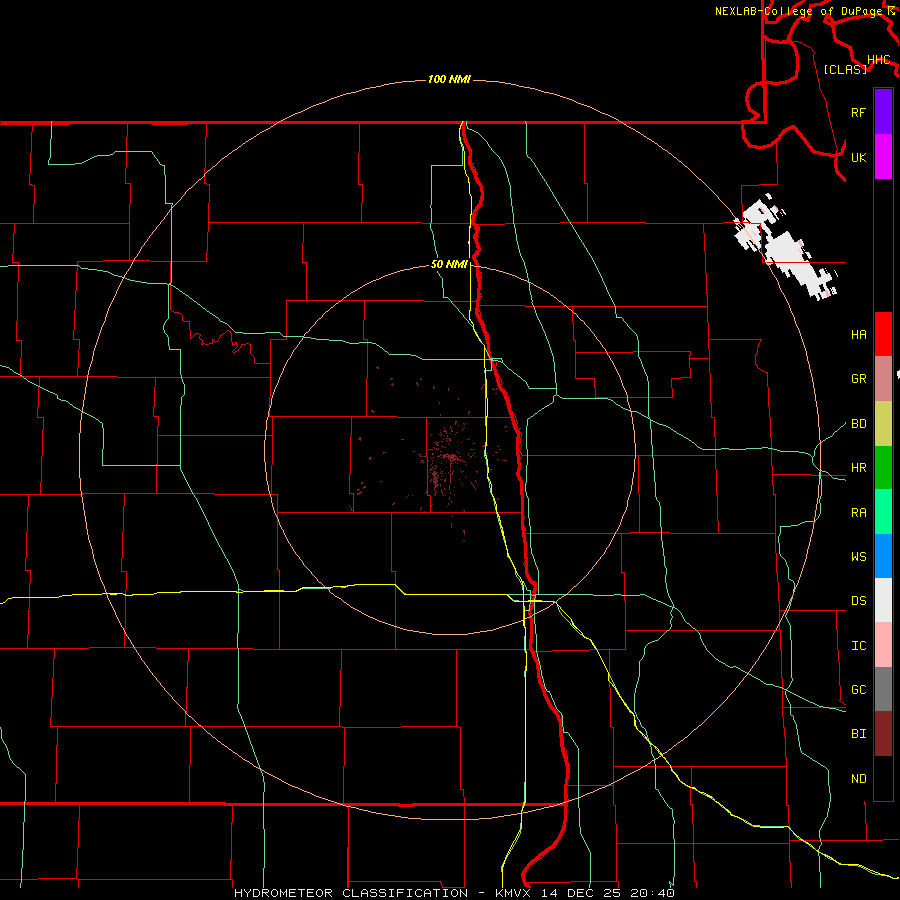Click the HR green legend swatch
The height and width of the screenshot is (900, 900).
pos(883,468)
